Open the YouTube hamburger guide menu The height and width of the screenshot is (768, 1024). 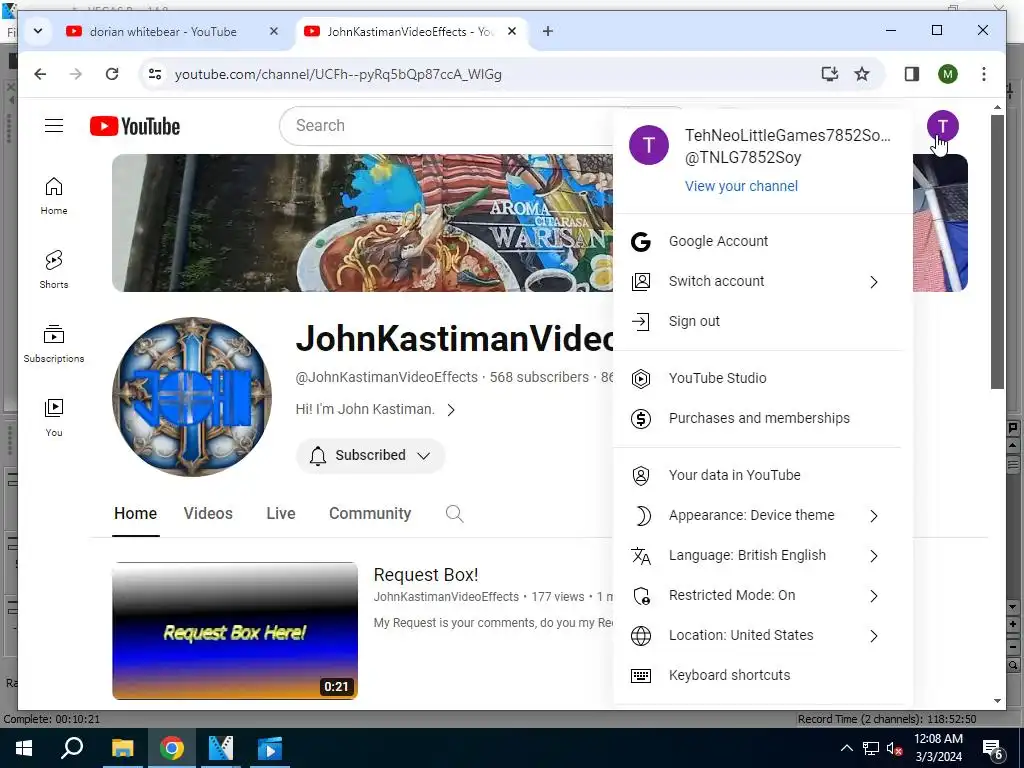coord(54,125)
